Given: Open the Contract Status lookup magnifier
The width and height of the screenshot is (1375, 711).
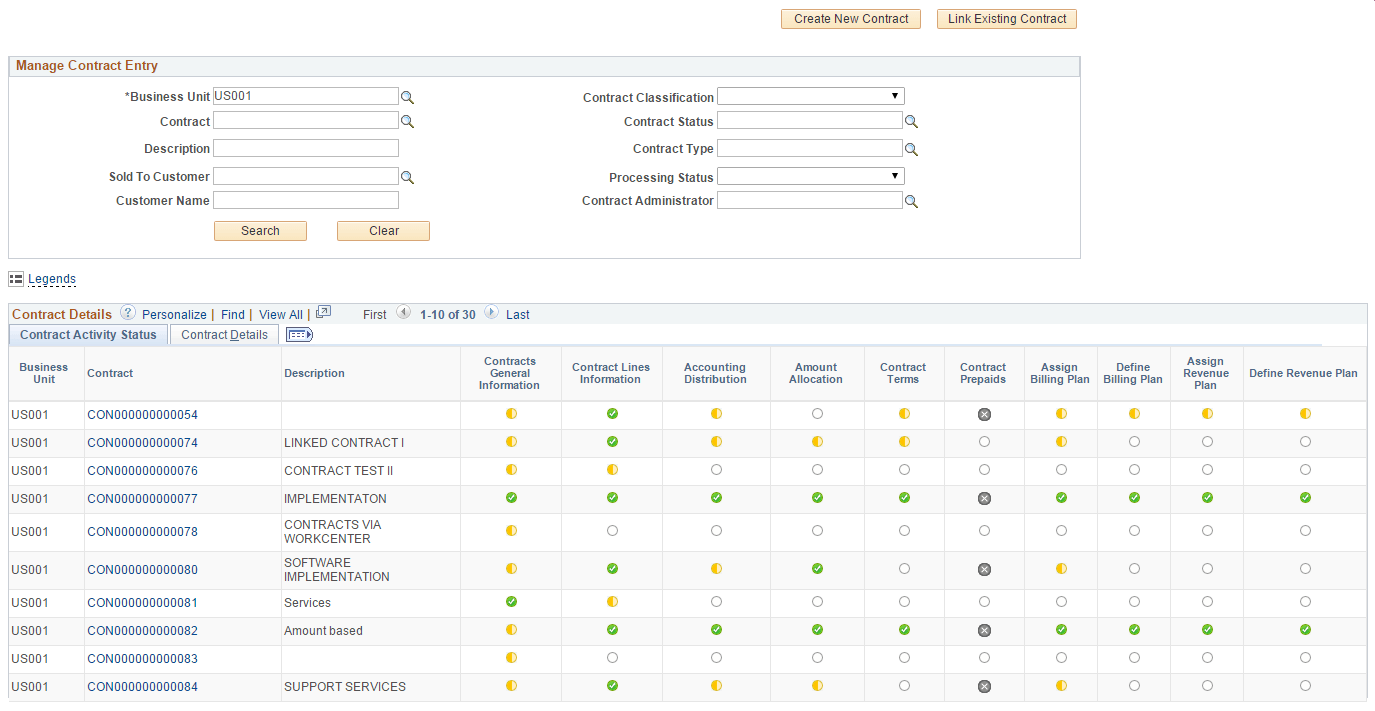Looking at the screenshot, I should [911, 120].
